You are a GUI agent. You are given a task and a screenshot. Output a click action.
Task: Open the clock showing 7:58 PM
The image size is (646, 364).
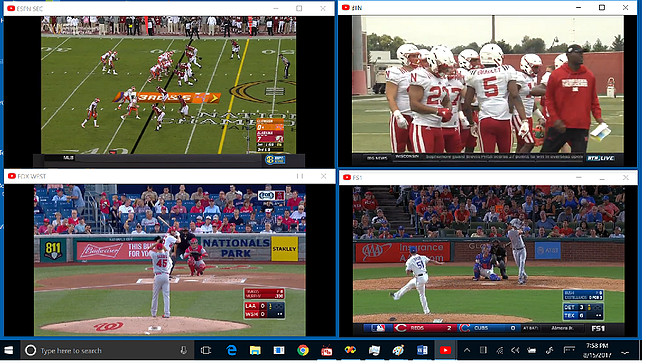tap(596, 350)
